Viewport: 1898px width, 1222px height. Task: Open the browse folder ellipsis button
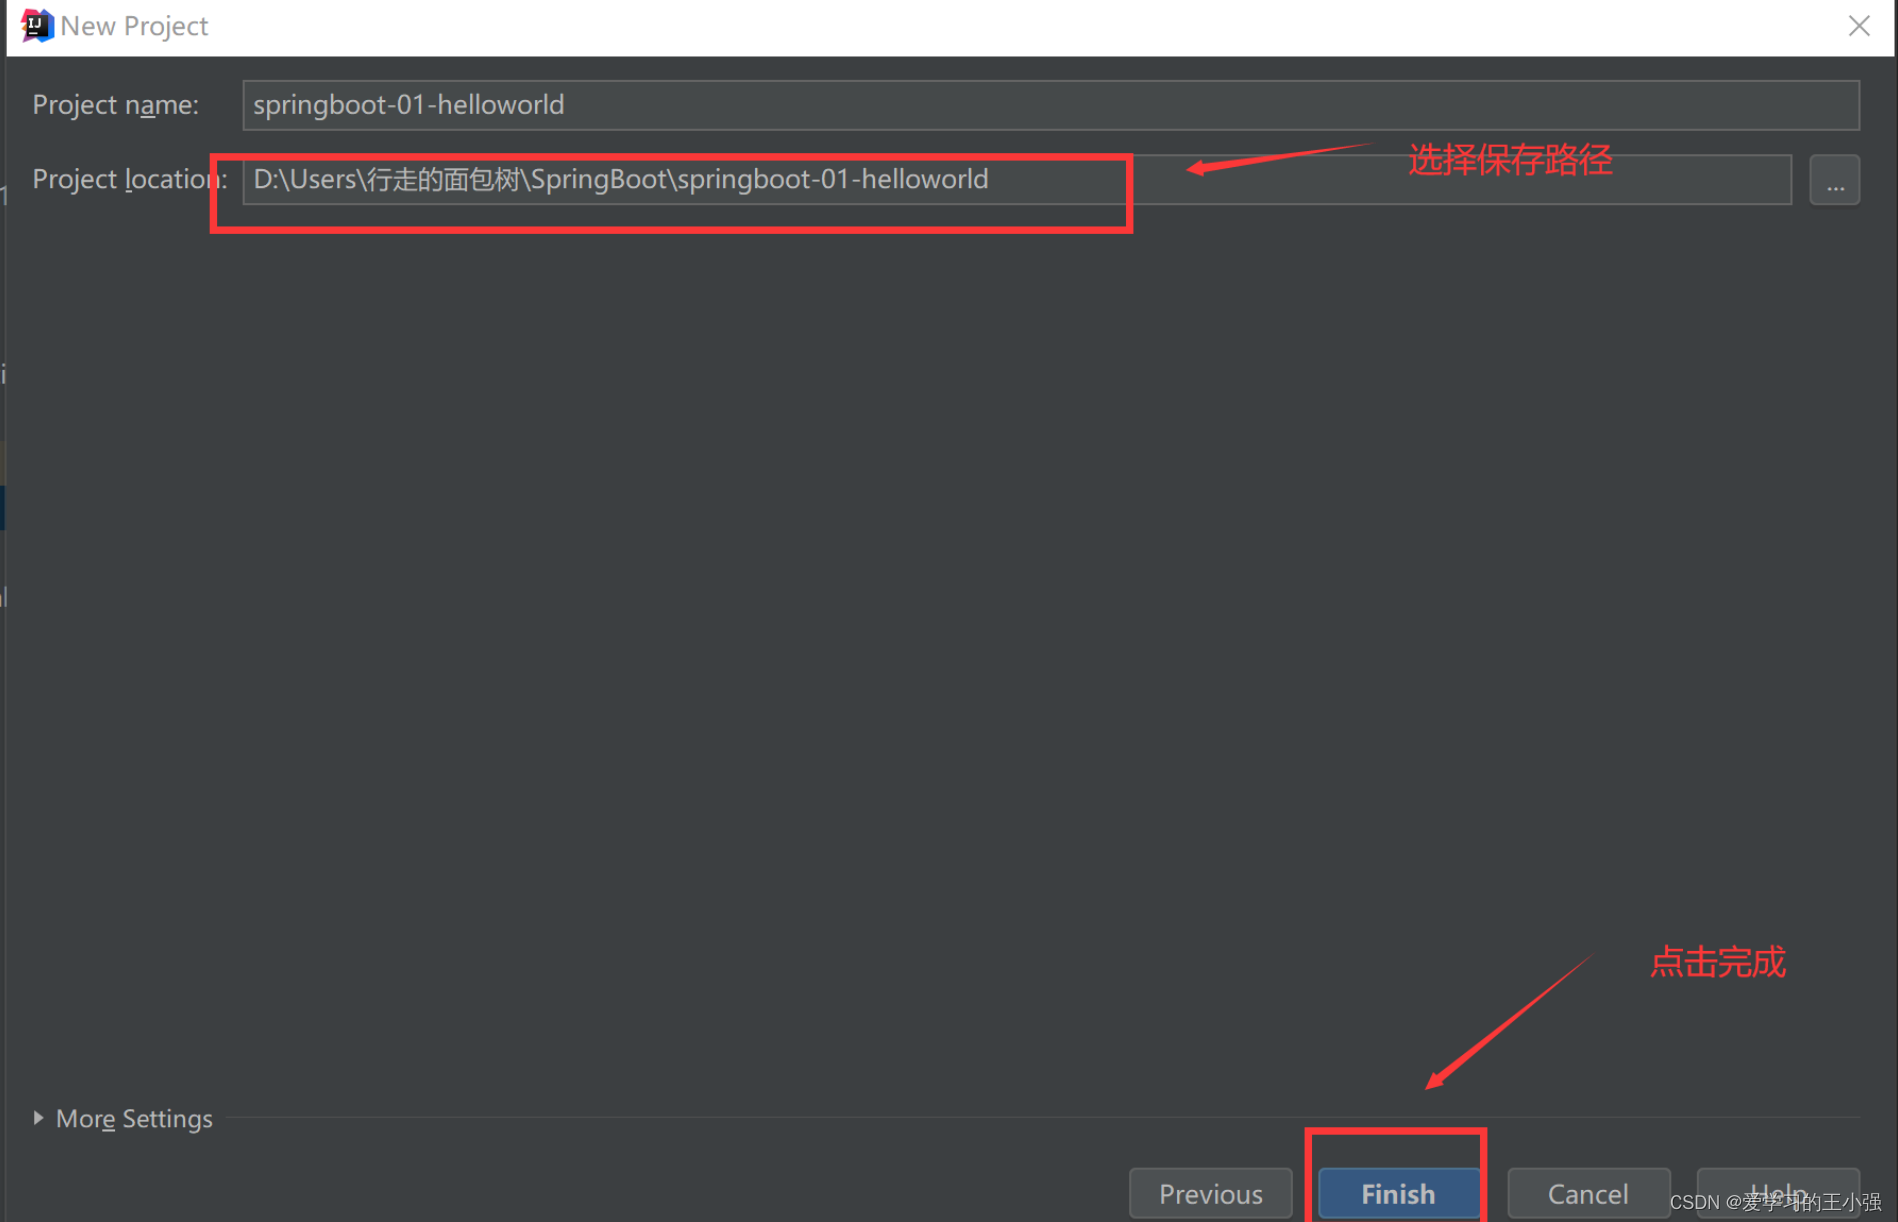pos(1835,180)
